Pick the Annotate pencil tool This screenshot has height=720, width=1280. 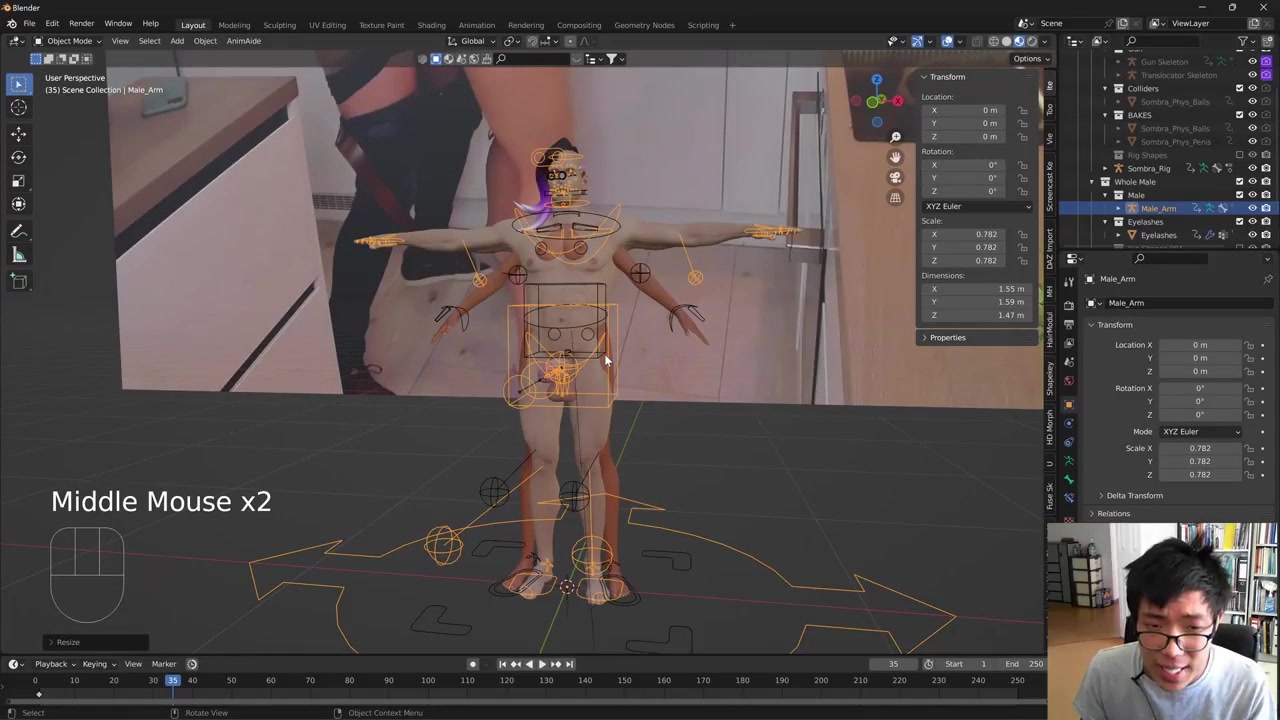click(x=18, y=231)
